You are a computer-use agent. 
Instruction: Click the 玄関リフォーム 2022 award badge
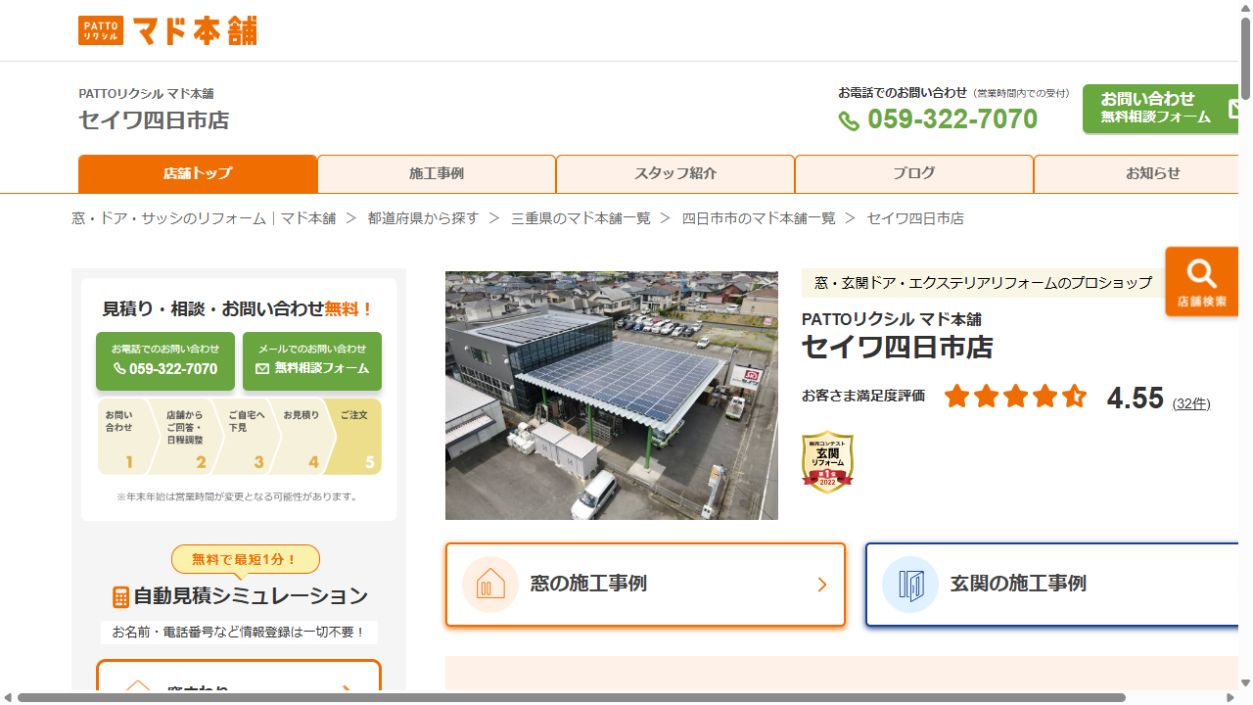(827, 462)
